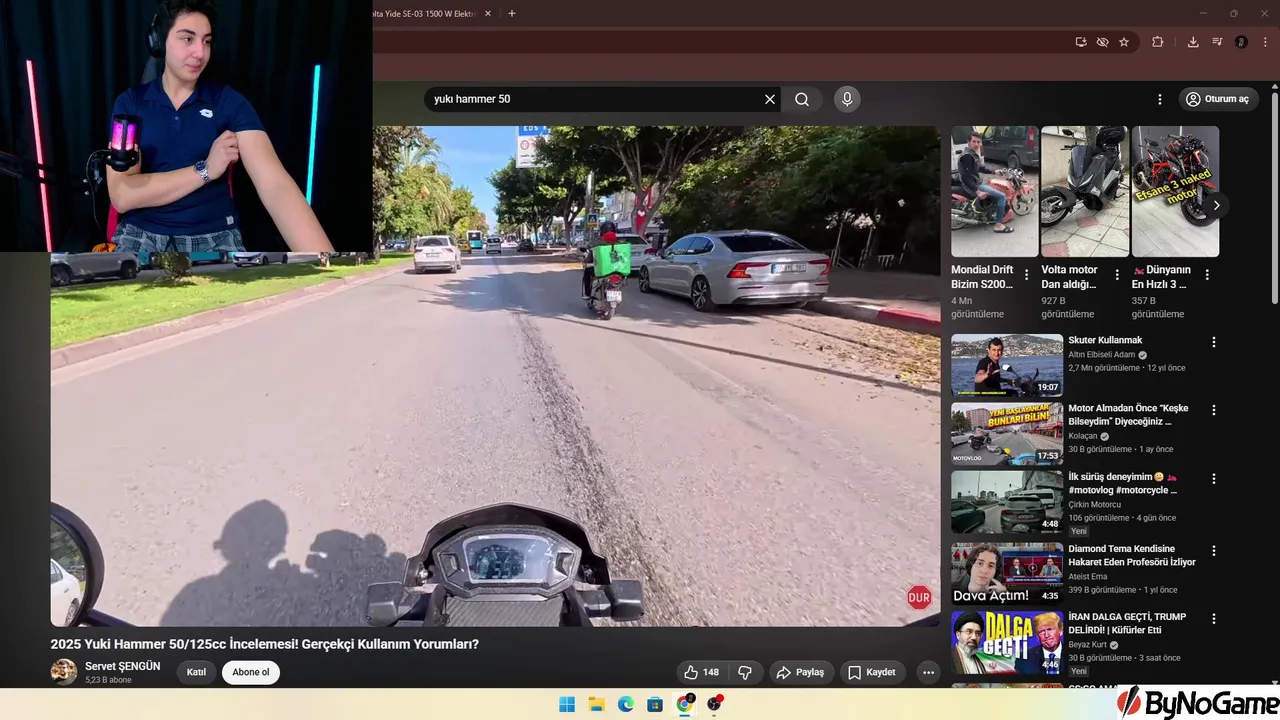Image resolution: width=1280 pixels, height=720 pixels.
Task: Save video with Kaydet button
Action: tap(872, 672)
